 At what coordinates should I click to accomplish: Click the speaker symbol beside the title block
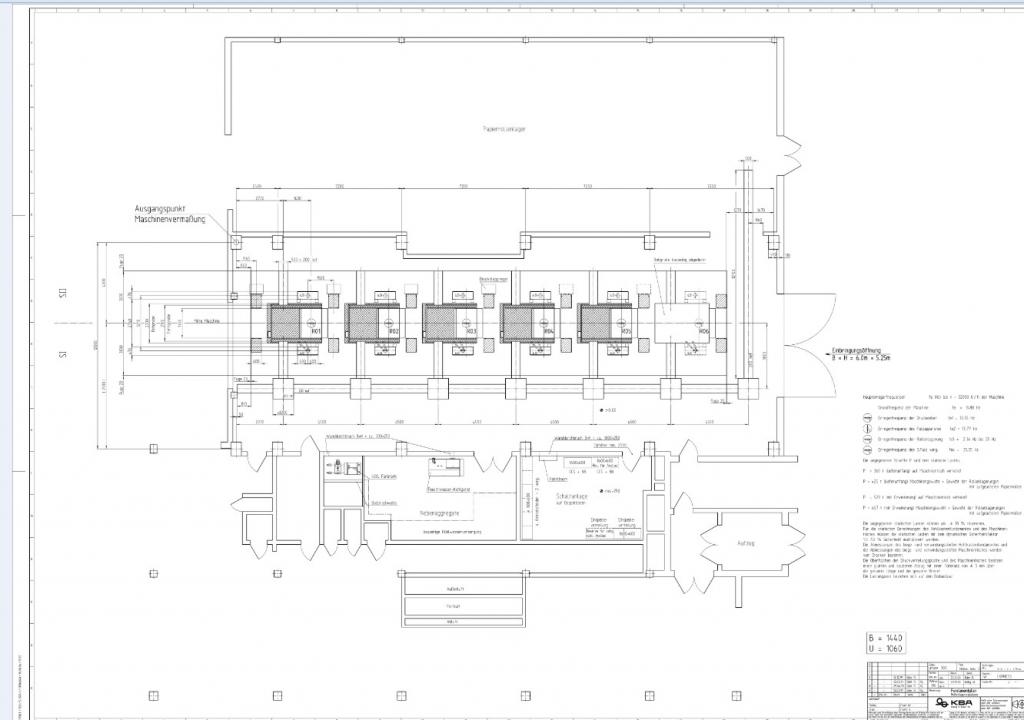[x=1017, y=703]
